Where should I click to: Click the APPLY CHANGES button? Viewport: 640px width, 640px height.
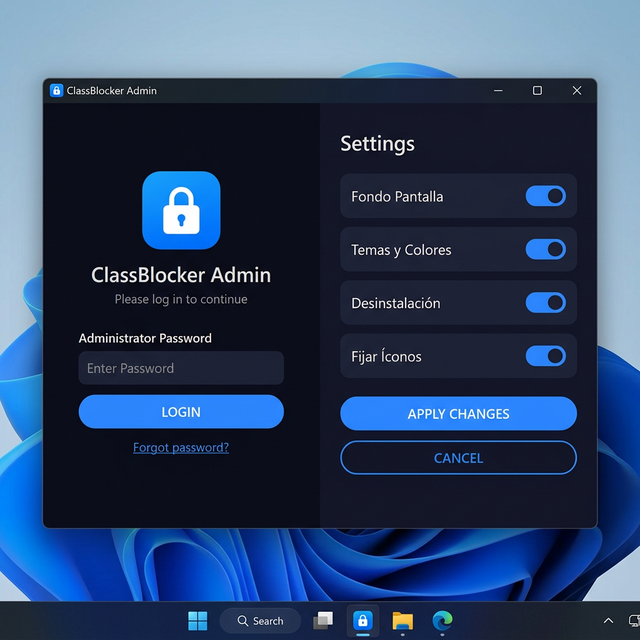(x=458, y=414)
